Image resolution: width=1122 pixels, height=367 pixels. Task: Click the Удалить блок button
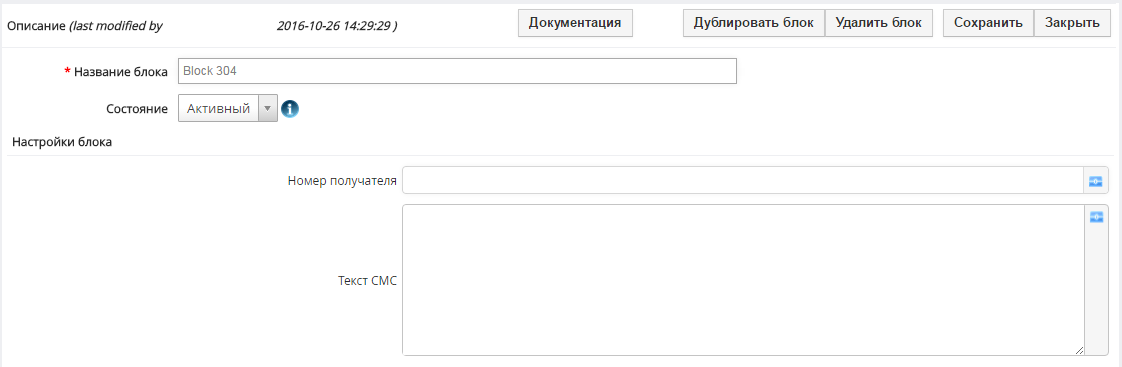(x=879, y=23)
